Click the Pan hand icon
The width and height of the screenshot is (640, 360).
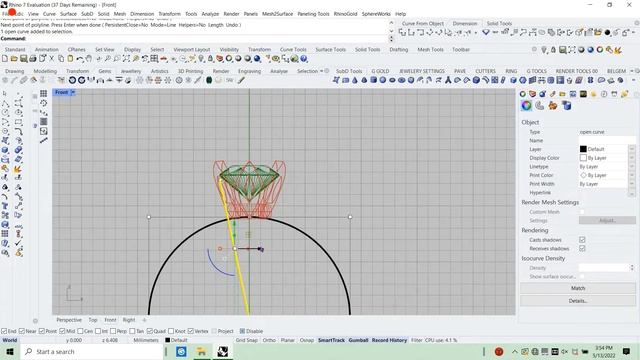pos(89,59)
